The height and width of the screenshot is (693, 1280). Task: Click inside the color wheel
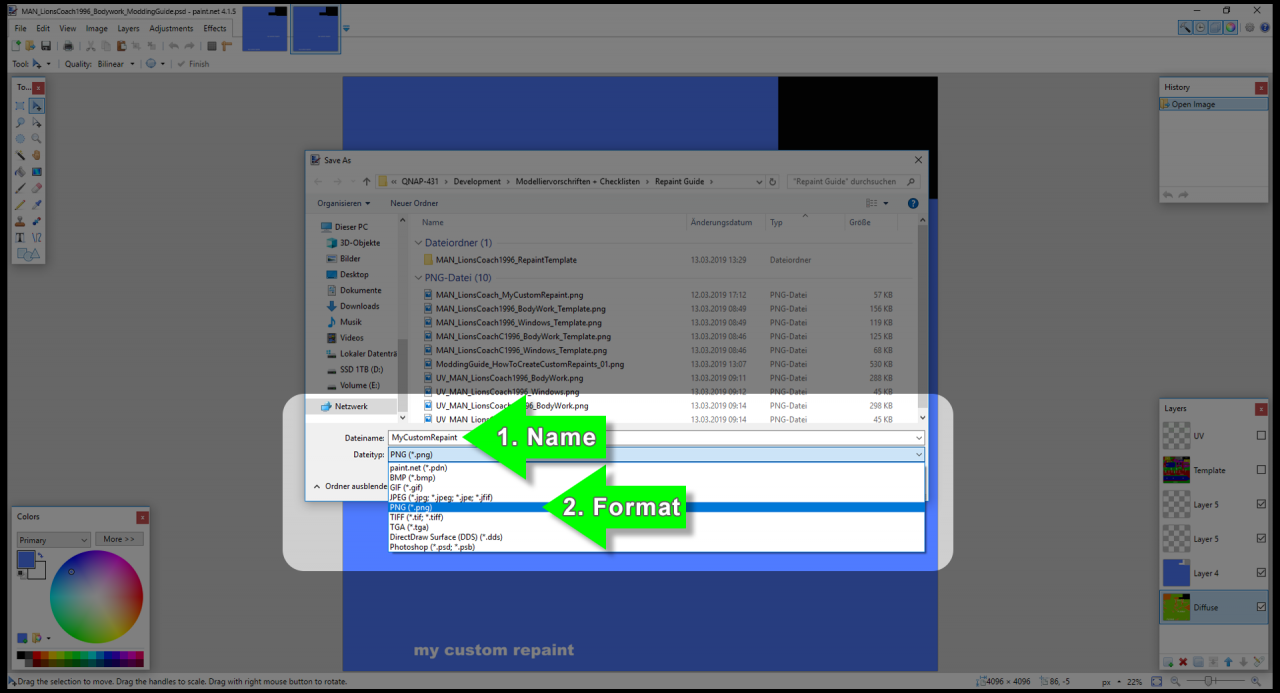coord(96,597)
